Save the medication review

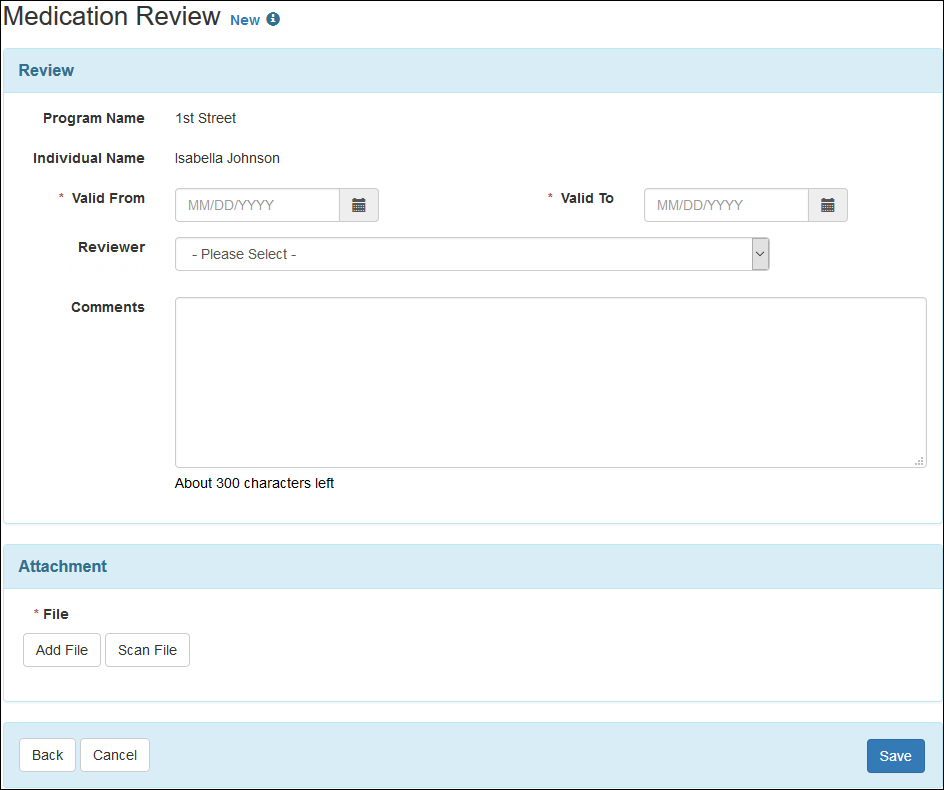[895, 756]
